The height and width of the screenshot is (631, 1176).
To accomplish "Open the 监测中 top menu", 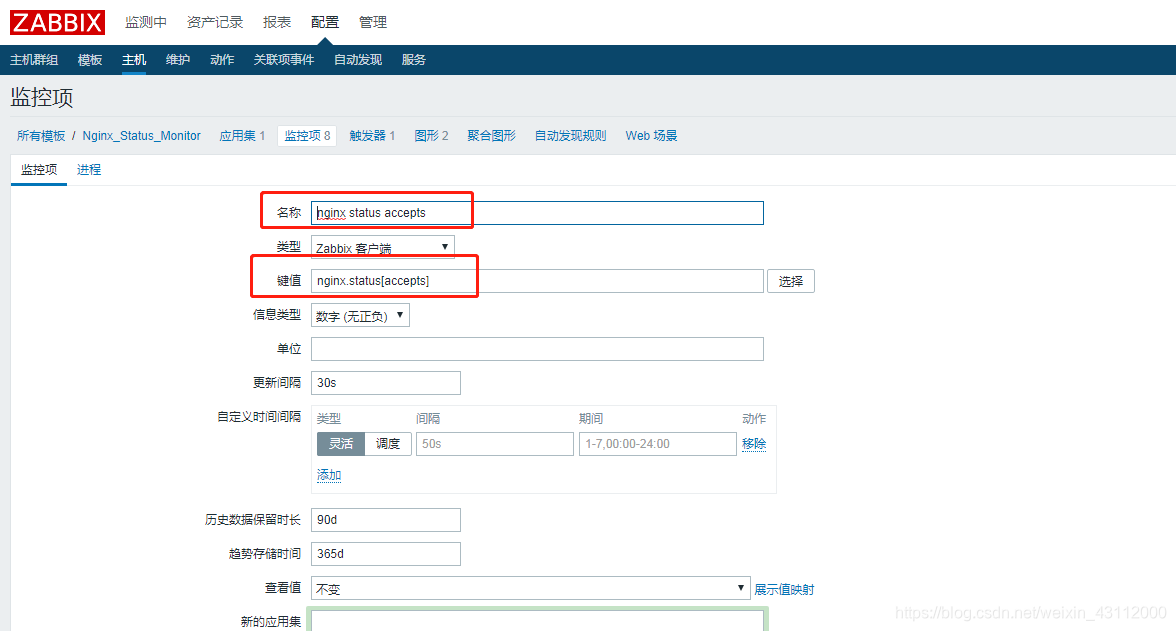I will (146, 23).
